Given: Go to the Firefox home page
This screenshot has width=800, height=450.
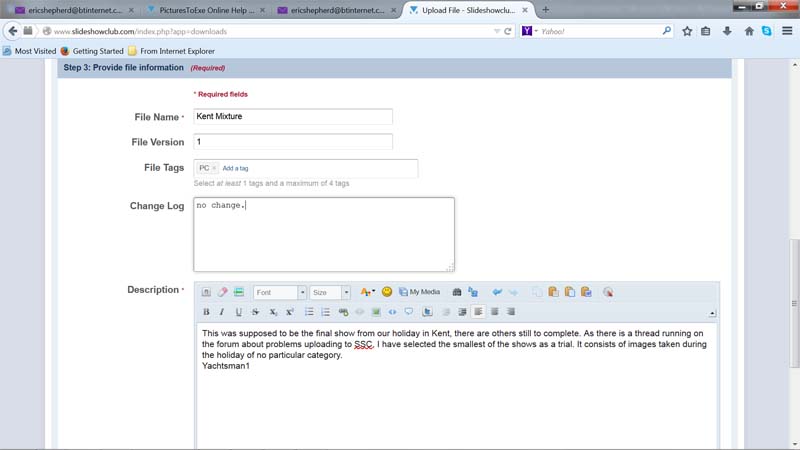Looking at the screenshot, I should point(749,31).
